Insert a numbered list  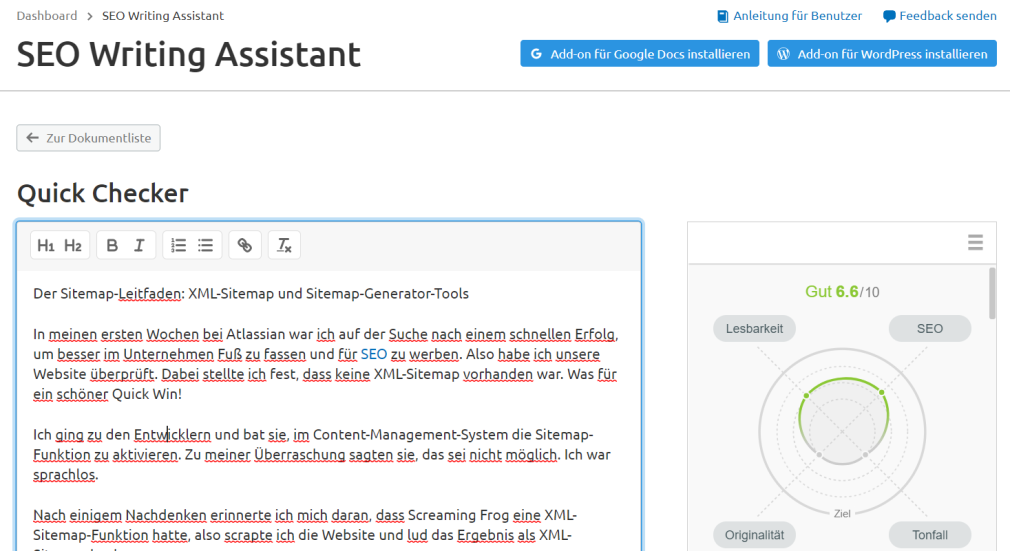tap(178, 246)
